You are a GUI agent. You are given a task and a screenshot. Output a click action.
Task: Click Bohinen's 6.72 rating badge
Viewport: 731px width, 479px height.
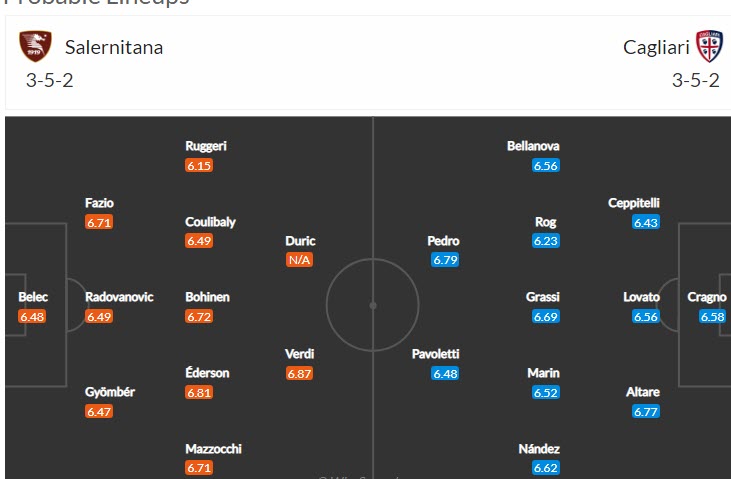point(199,316)
